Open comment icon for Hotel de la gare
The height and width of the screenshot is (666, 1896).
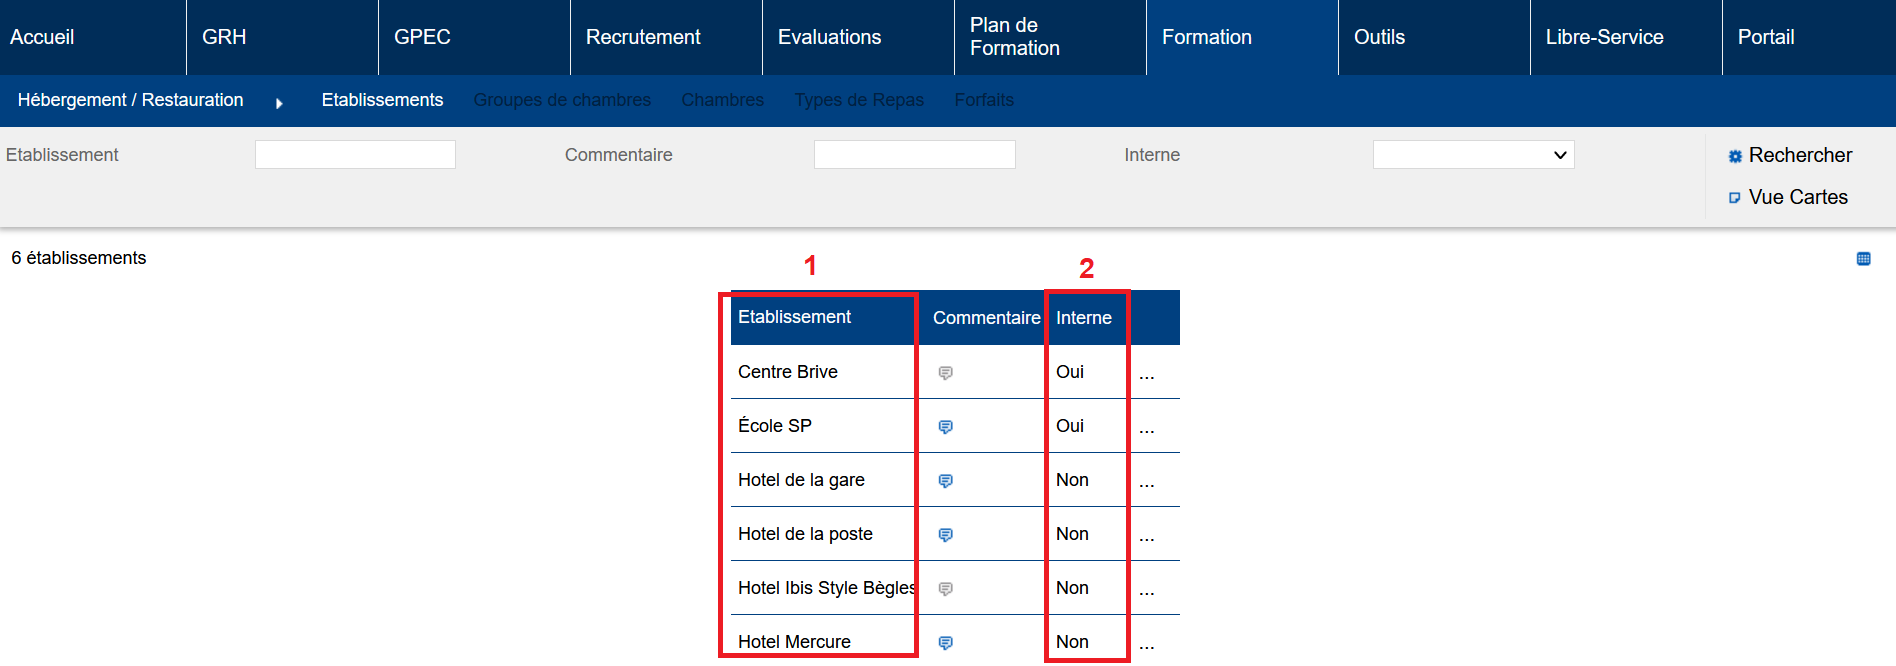(x=945, y=481)
